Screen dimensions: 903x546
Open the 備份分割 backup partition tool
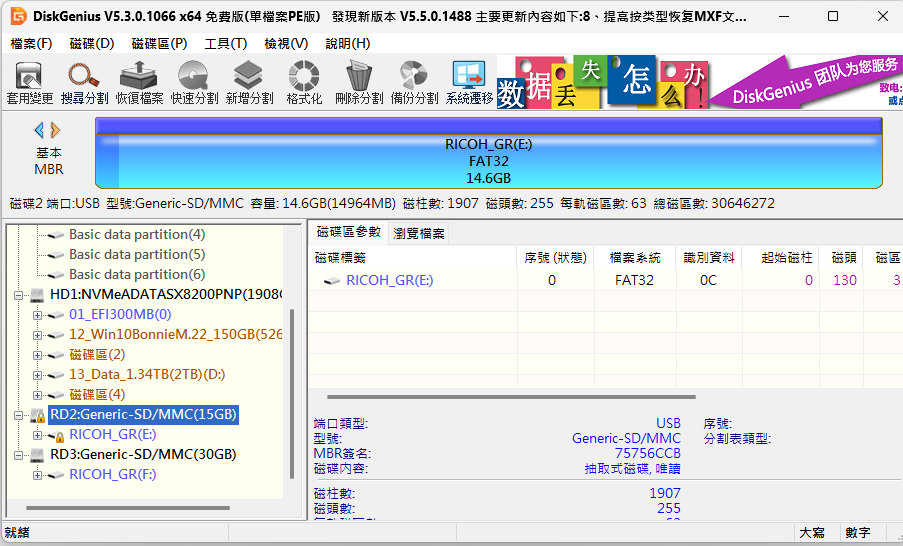(414, 83)
